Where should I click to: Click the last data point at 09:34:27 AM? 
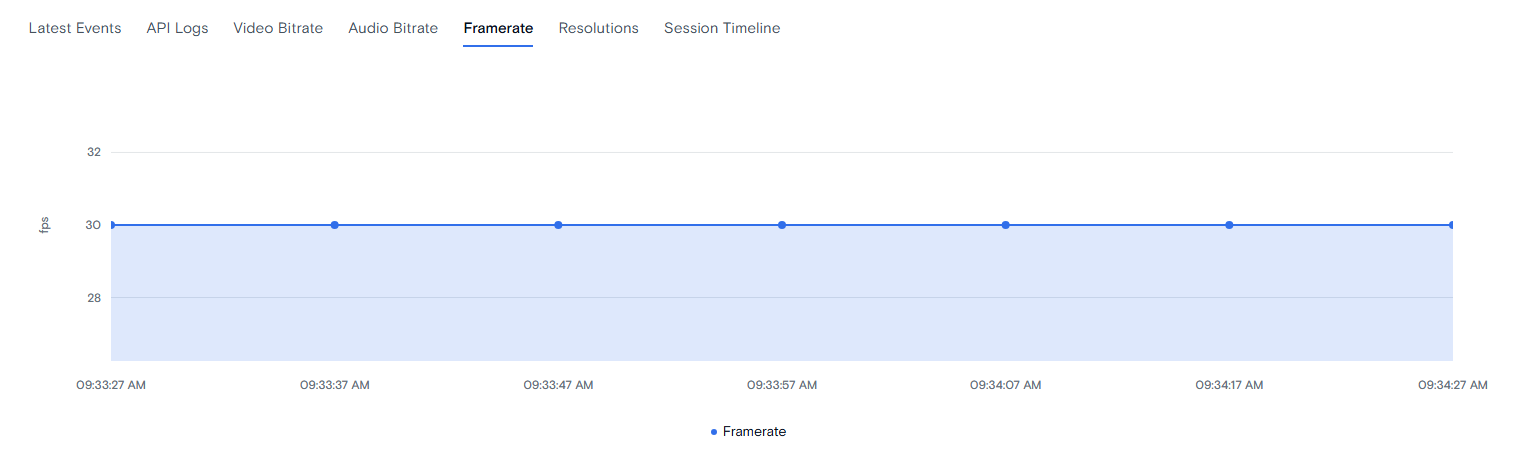(x=1452, y=225)
